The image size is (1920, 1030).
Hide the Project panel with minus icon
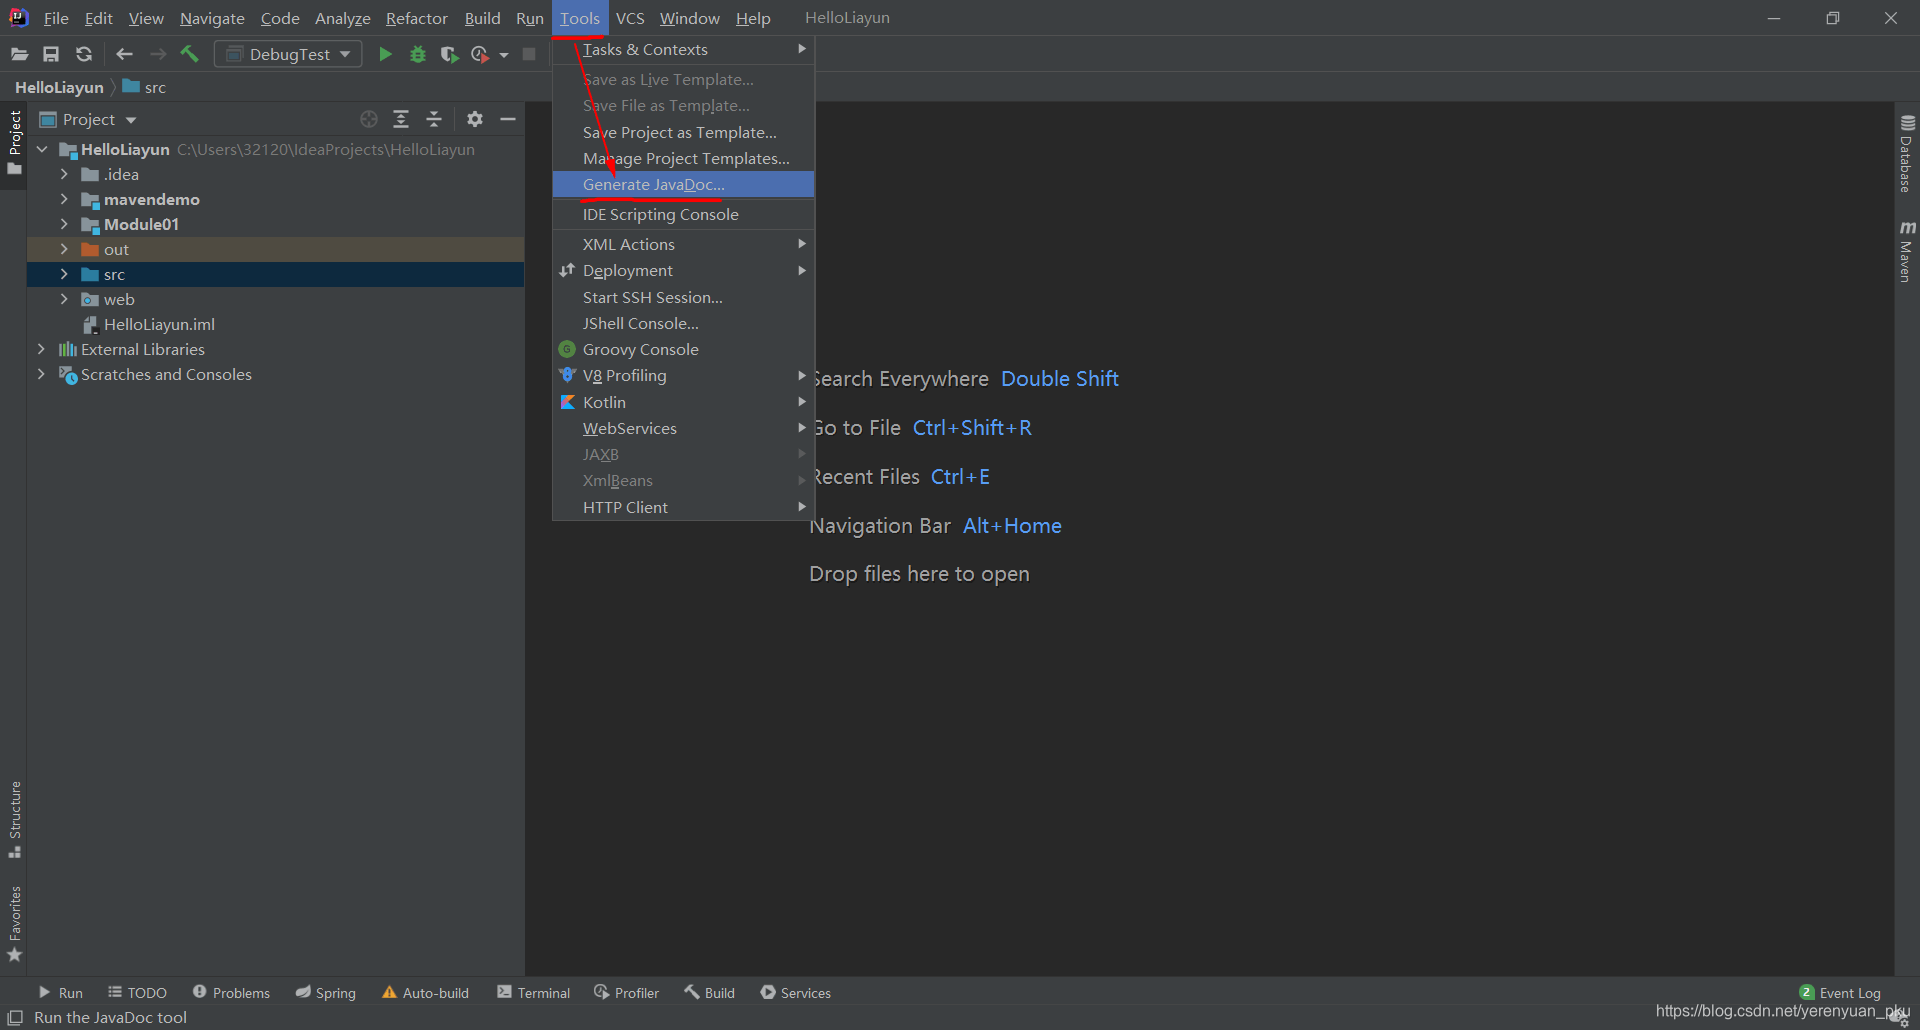[508, 119]
